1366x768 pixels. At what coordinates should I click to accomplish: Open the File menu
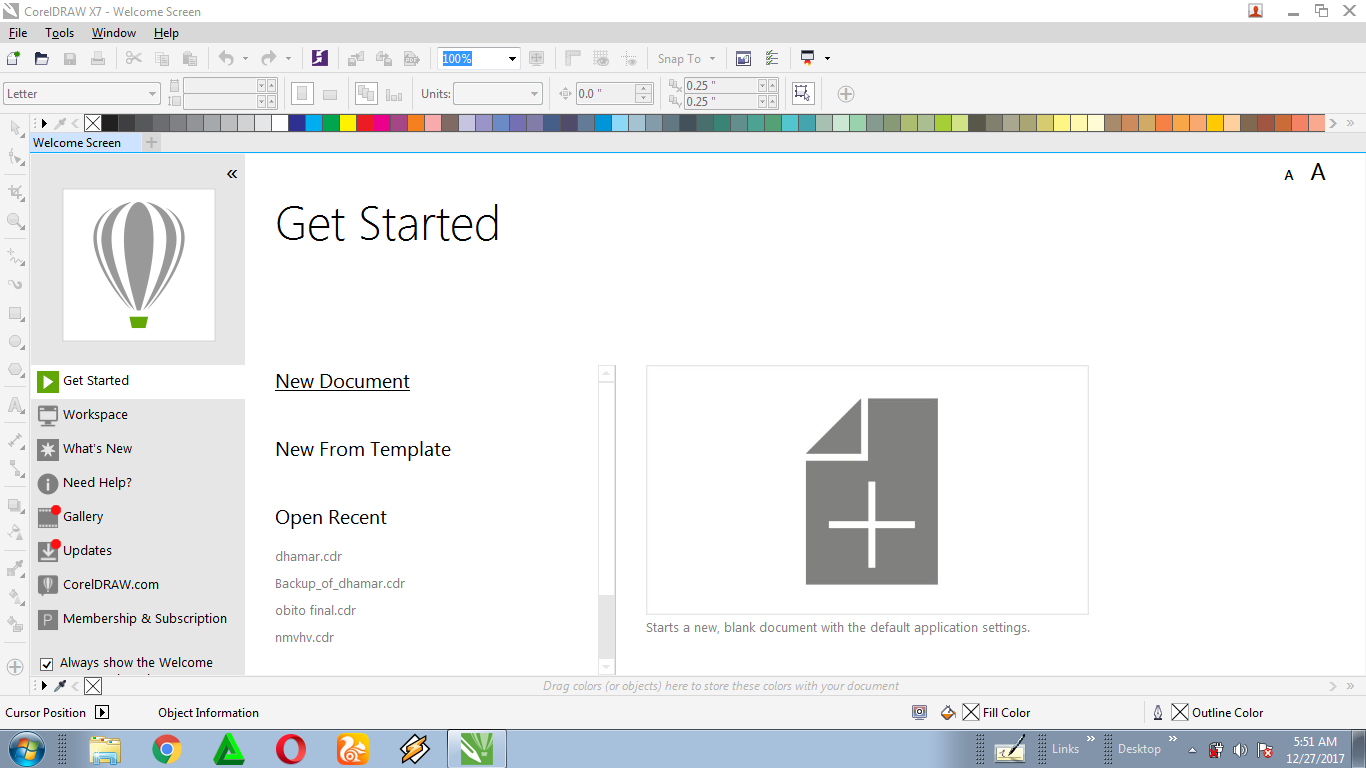coord(17,33)
